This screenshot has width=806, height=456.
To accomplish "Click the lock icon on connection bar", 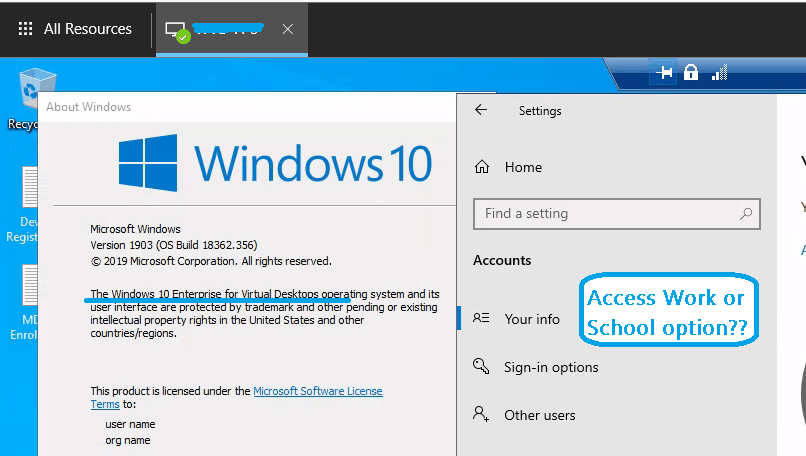I will pos(691,72).
